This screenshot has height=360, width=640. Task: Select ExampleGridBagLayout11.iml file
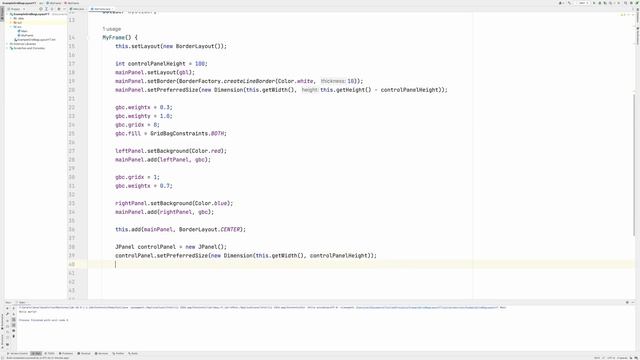click(35, 40)
